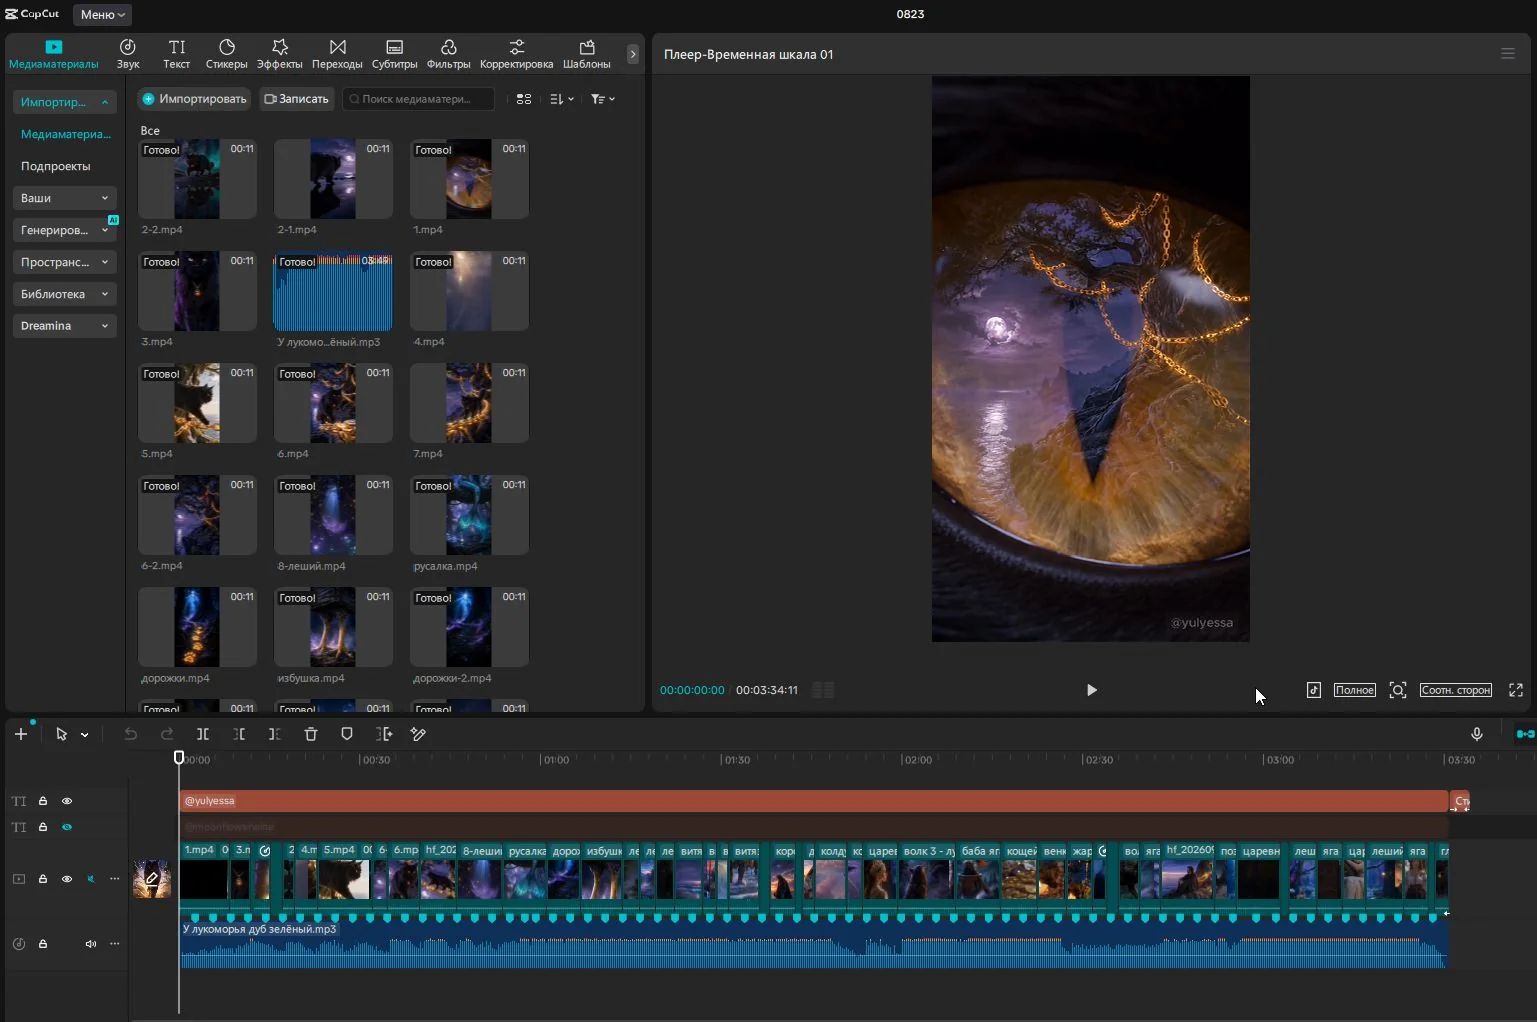Image resolution: width=1537 pixels, height=1022 pixels.
Task: Open the Эффекты tab
Action: 280,54
